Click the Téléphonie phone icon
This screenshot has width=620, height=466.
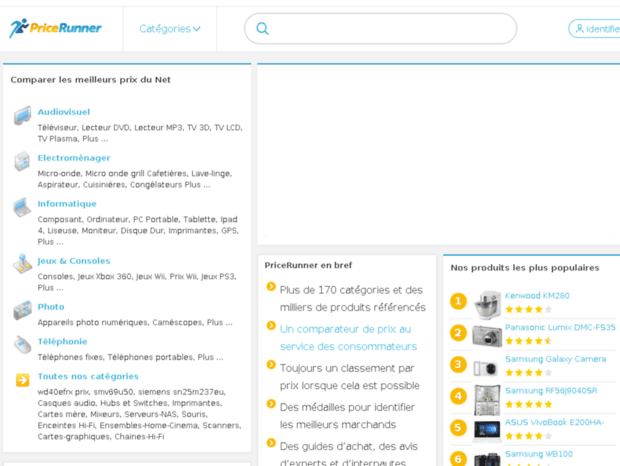tap(23, 344)
